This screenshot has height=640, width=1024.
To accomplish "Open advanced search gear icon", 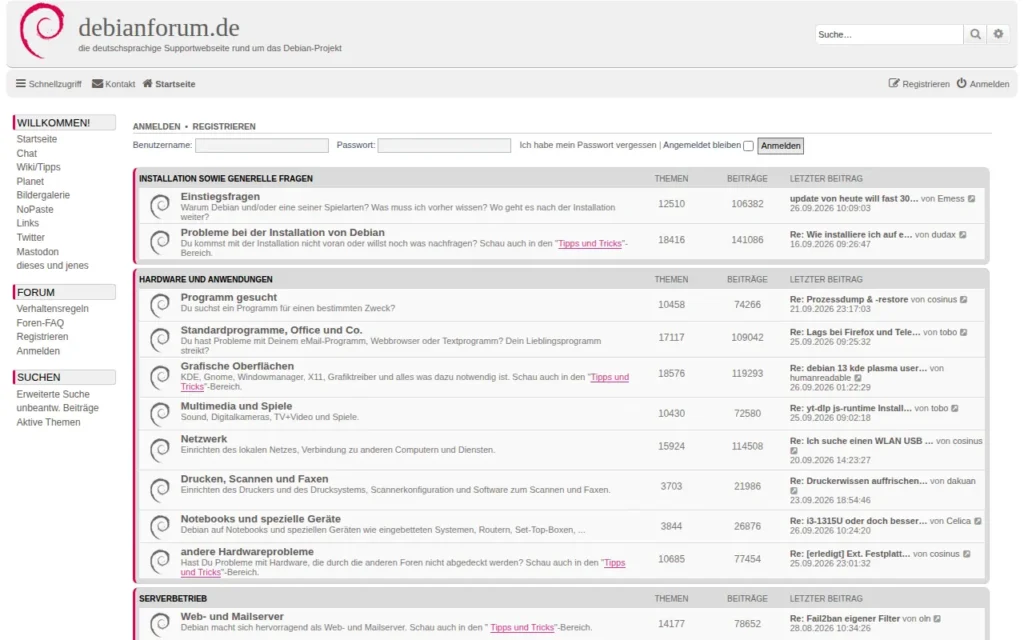I will click(998, 34).
